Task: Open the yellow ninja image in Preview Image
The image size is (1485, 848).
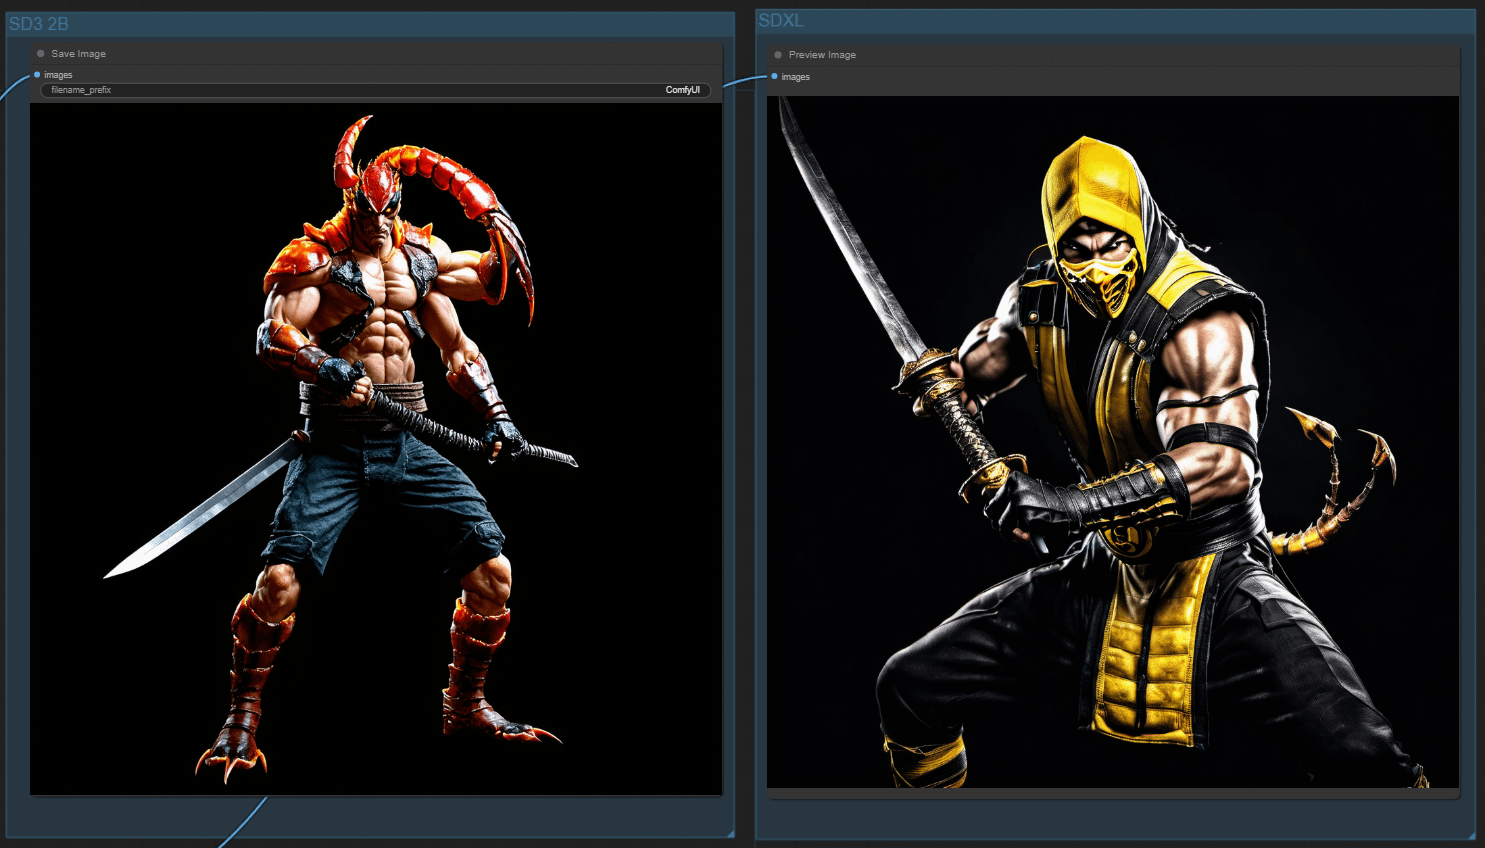Action: (1113, 442)
